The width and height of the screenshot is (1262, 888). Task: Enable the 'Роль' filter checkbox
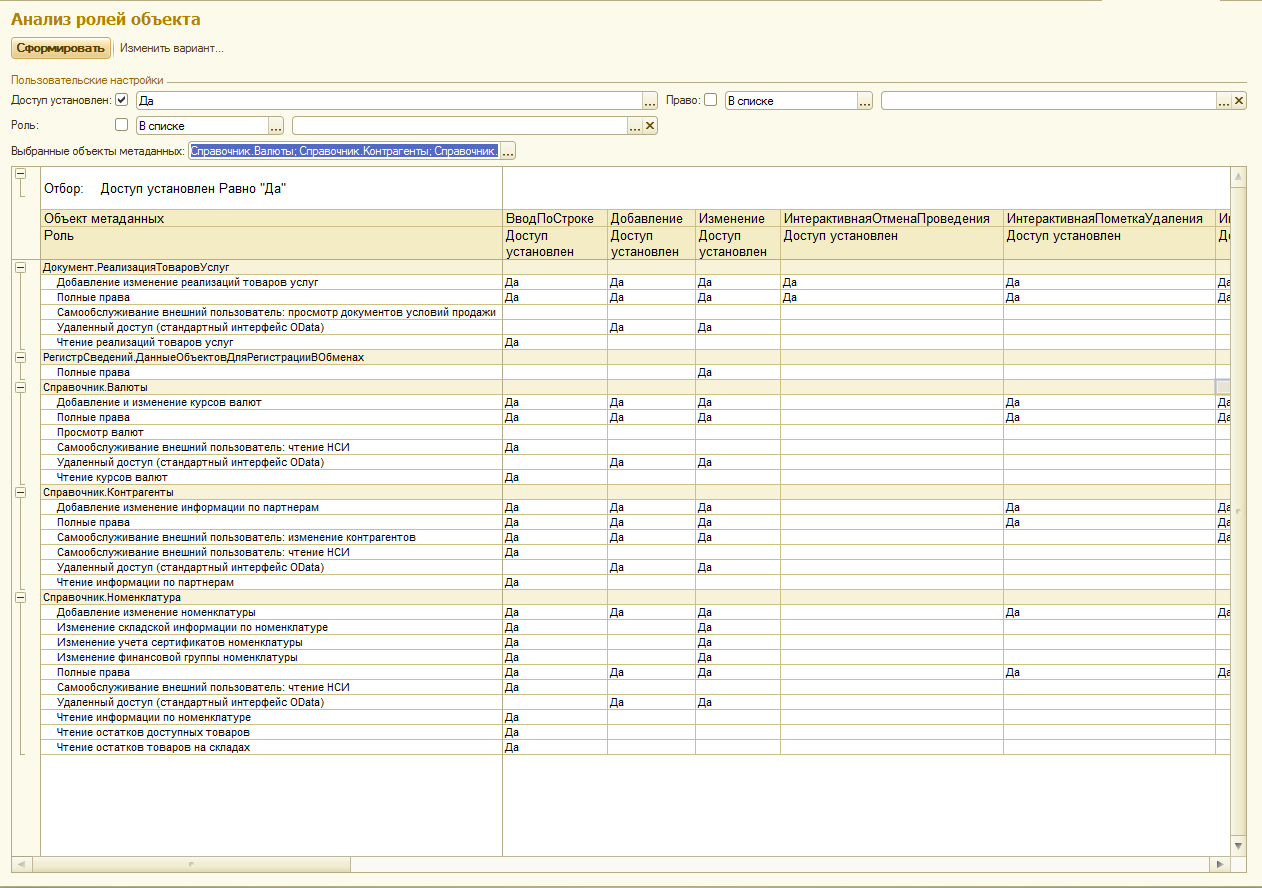pos(122,125)
